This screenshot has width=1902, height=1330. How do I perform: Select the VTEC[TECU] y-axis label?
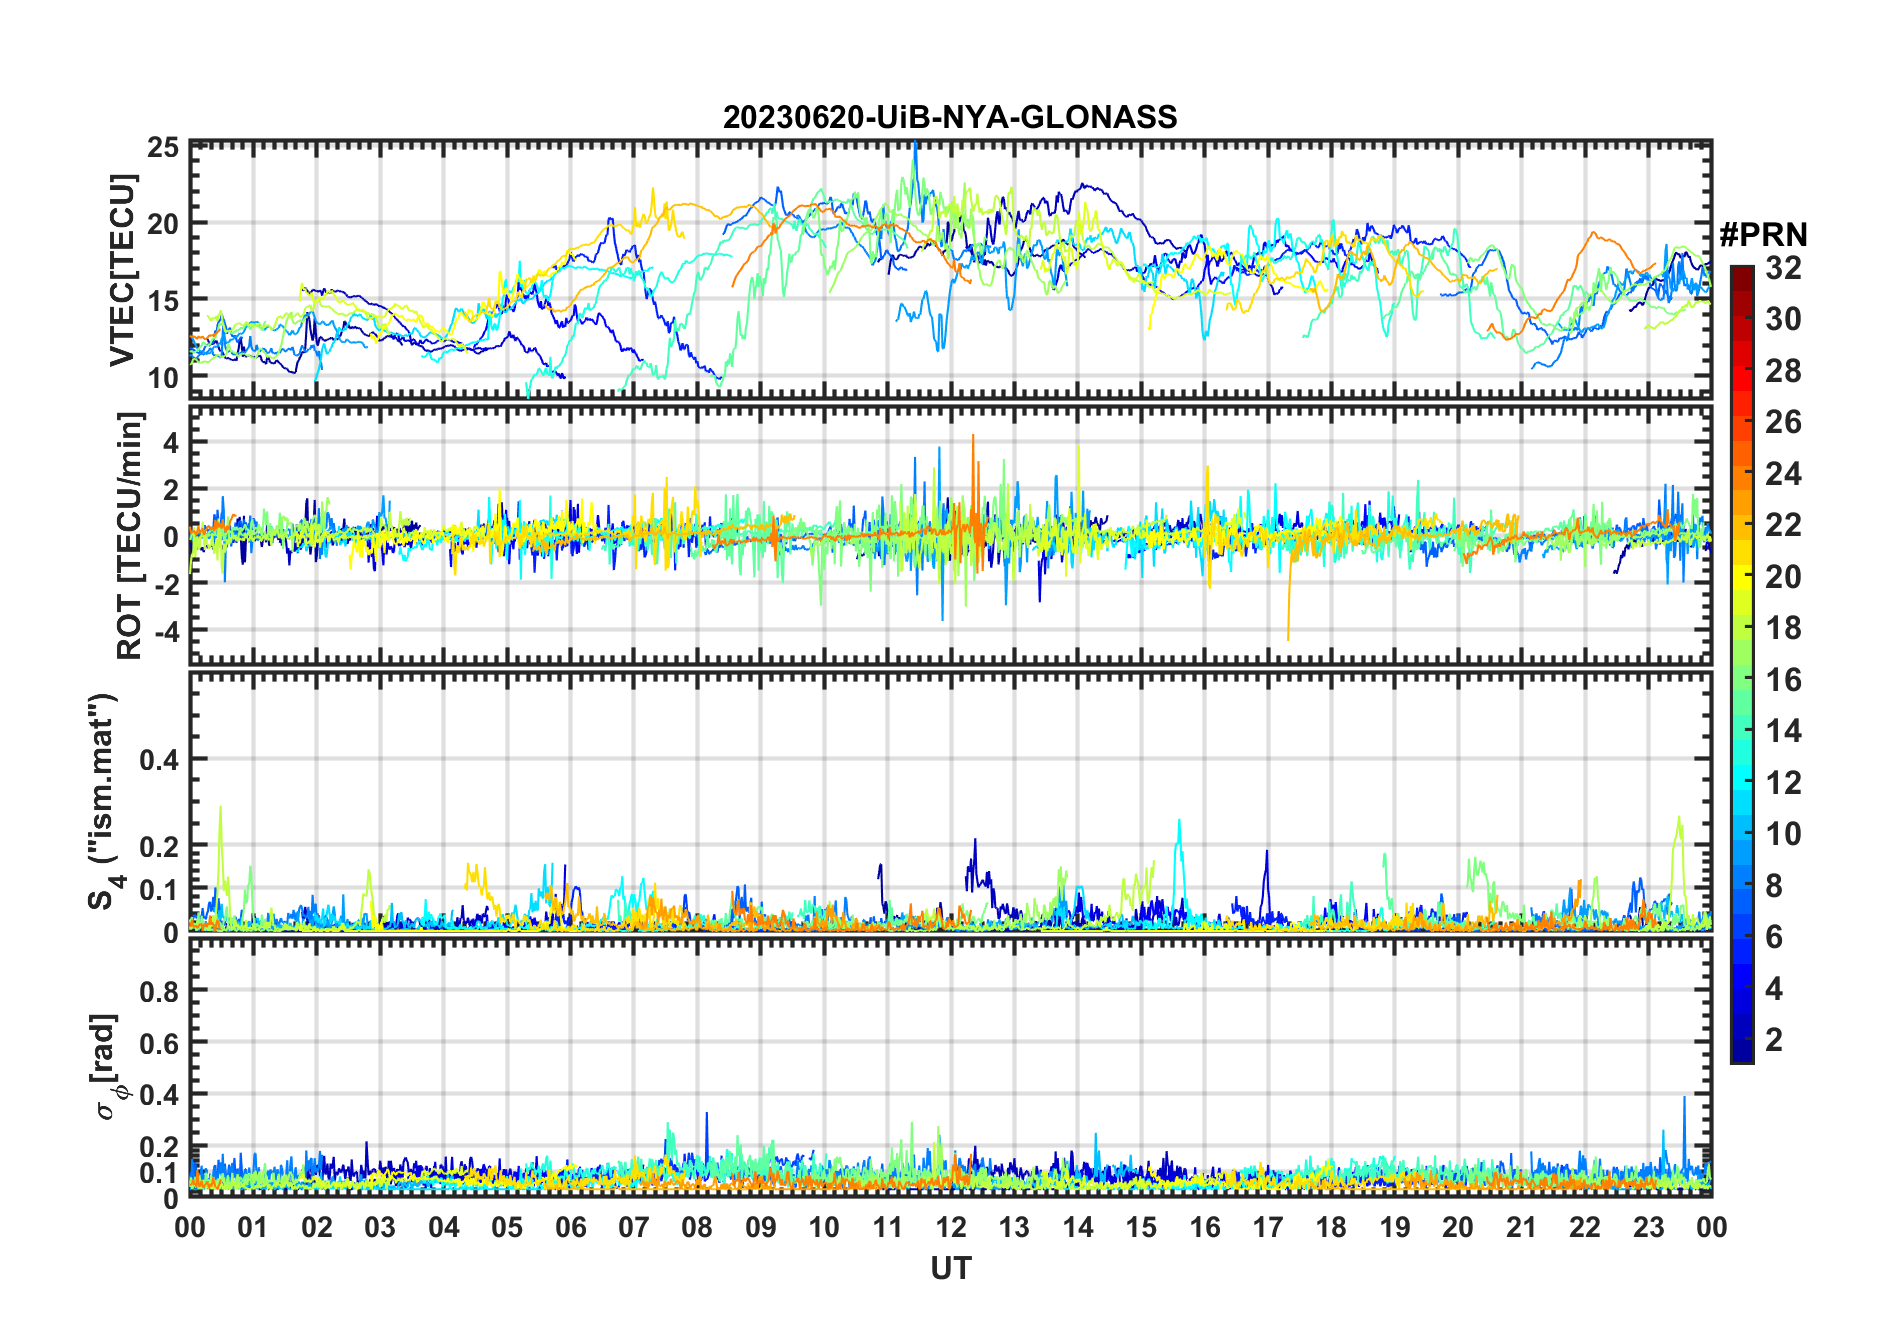pos(122,270)
